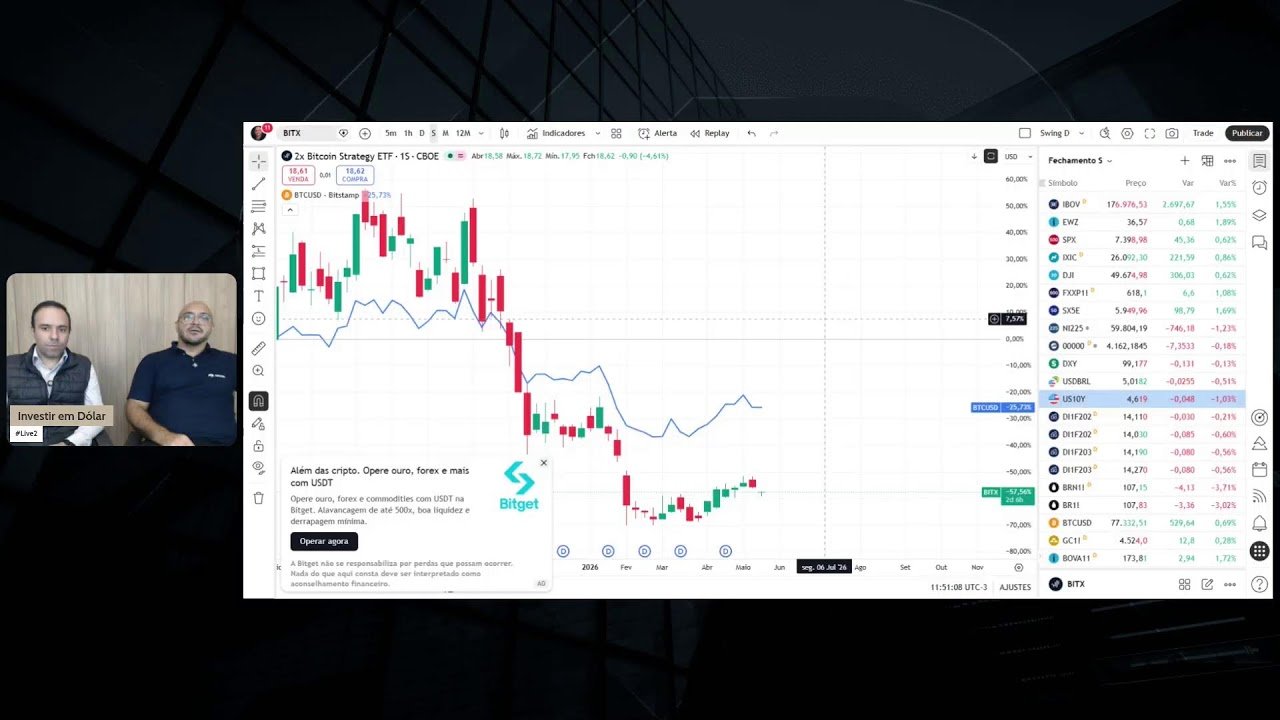Click the go to date target icon
The height and width of the screenshot is (720, 1280).
[x=1019, y=567]
